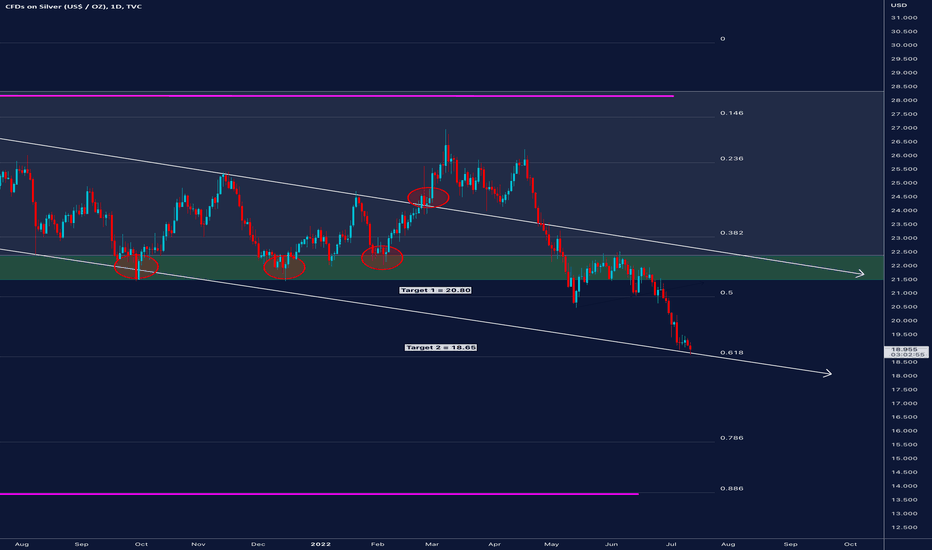Image resolution: width=932 pixels, height=550 pixels.
Task: Click the 12.500 price axis value
Action: click(x=903, y=527)
